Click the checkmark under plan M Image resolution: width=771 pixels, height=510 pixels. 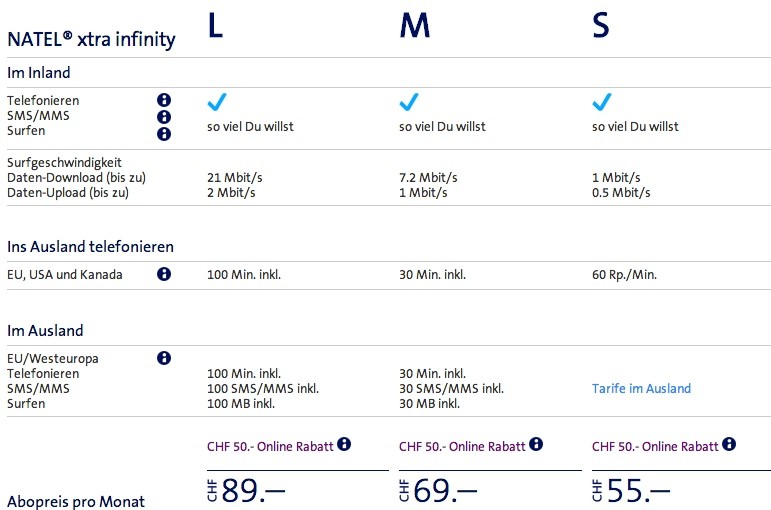coord(409,101)
